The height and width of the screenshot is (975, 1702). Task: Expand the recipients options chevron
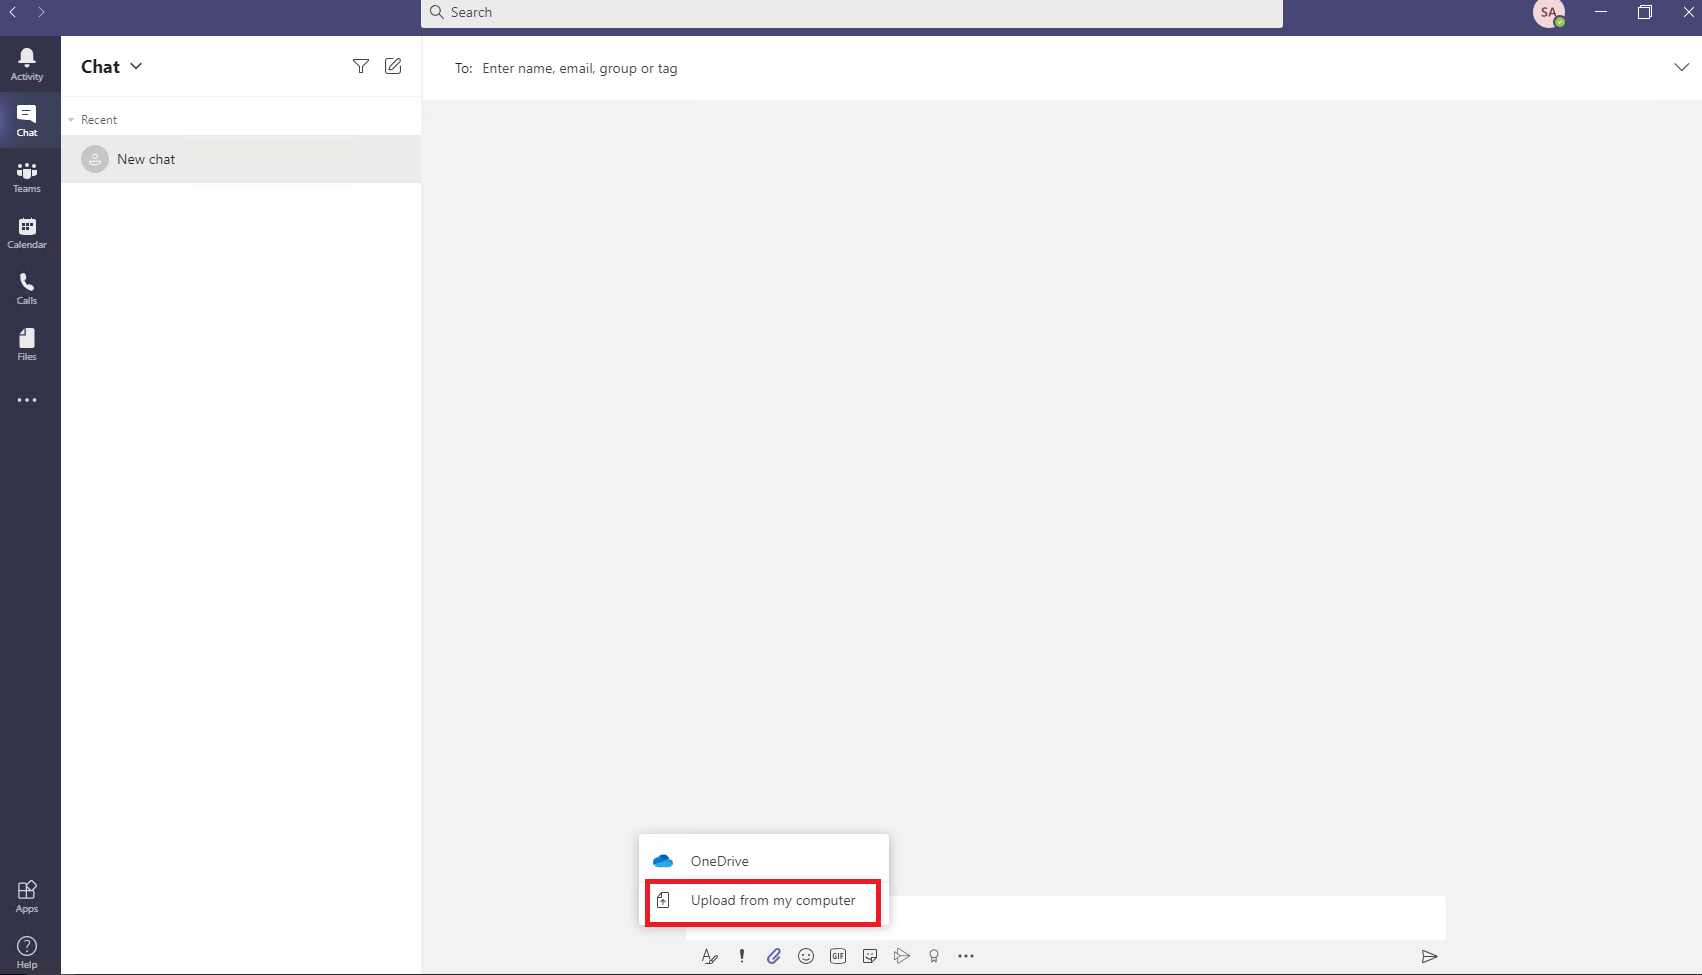click(1681, 67)
